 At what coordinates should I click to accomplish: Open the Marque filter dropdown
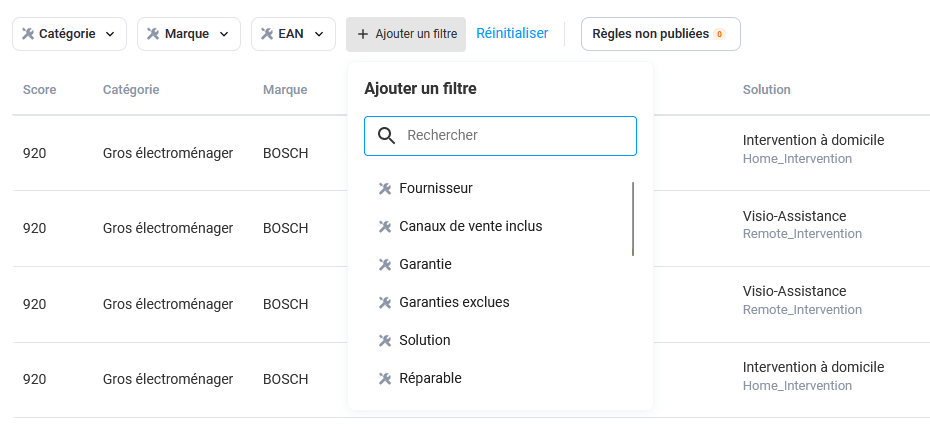[223, 34]
